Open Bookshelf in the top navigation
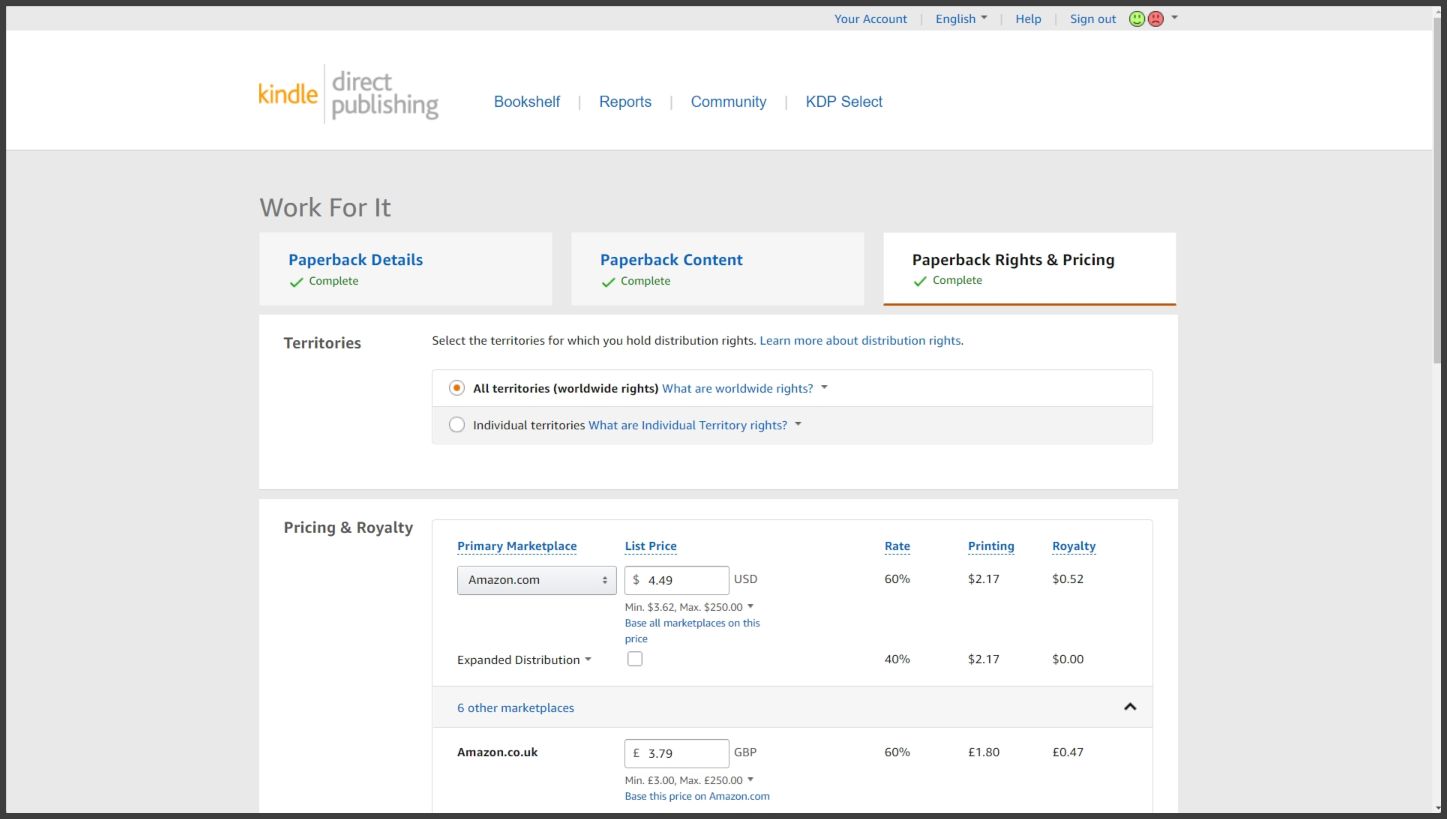Viewport: 1447px width, 819px height. pos(527,102)
